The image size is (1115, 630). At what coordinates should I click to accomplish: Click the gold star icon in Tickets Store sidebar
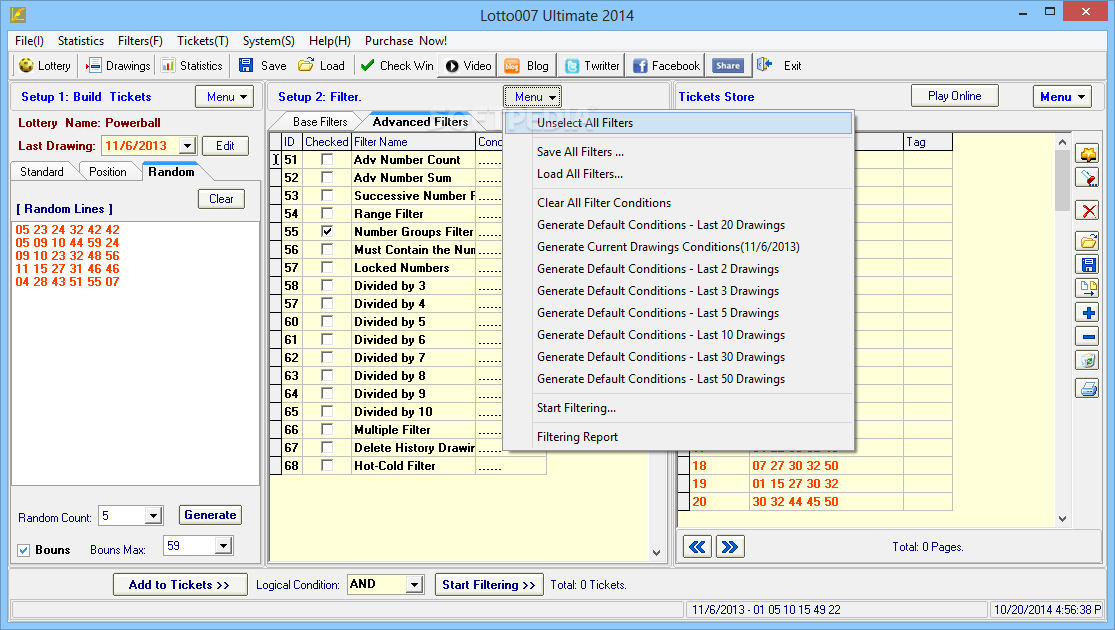(1087, 154)
